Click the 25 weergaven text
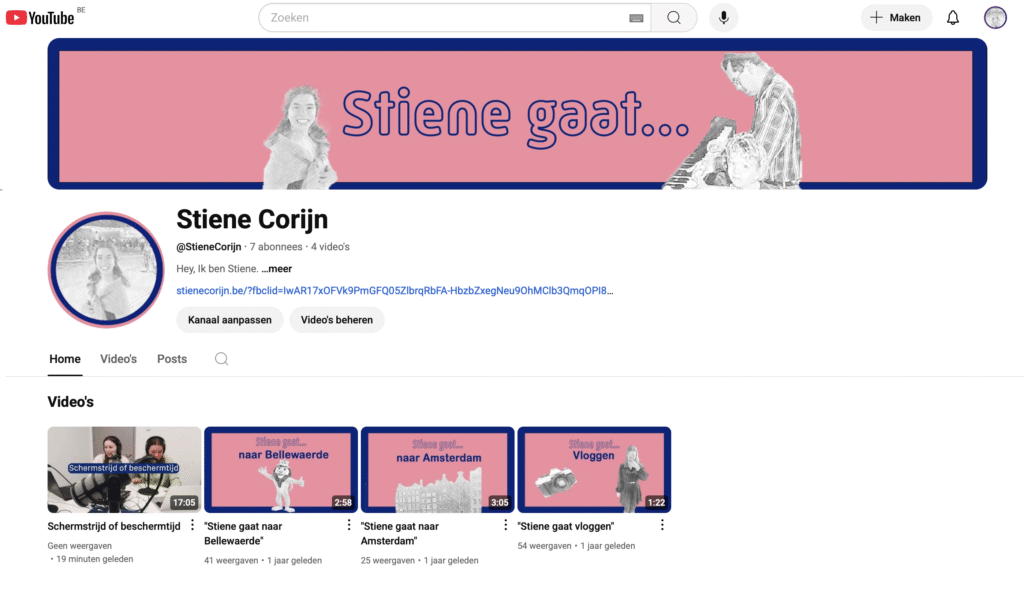1024x592 pixels. [388, 561]
